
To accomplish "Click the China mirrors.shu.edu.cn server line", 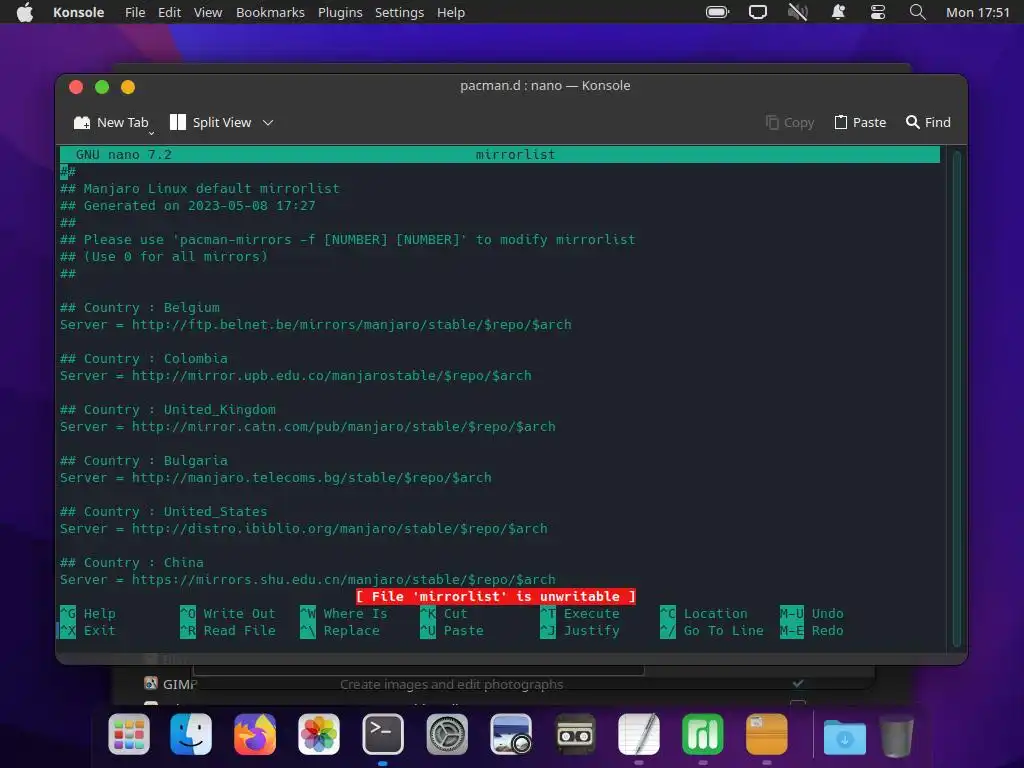I will pos(308,579).
